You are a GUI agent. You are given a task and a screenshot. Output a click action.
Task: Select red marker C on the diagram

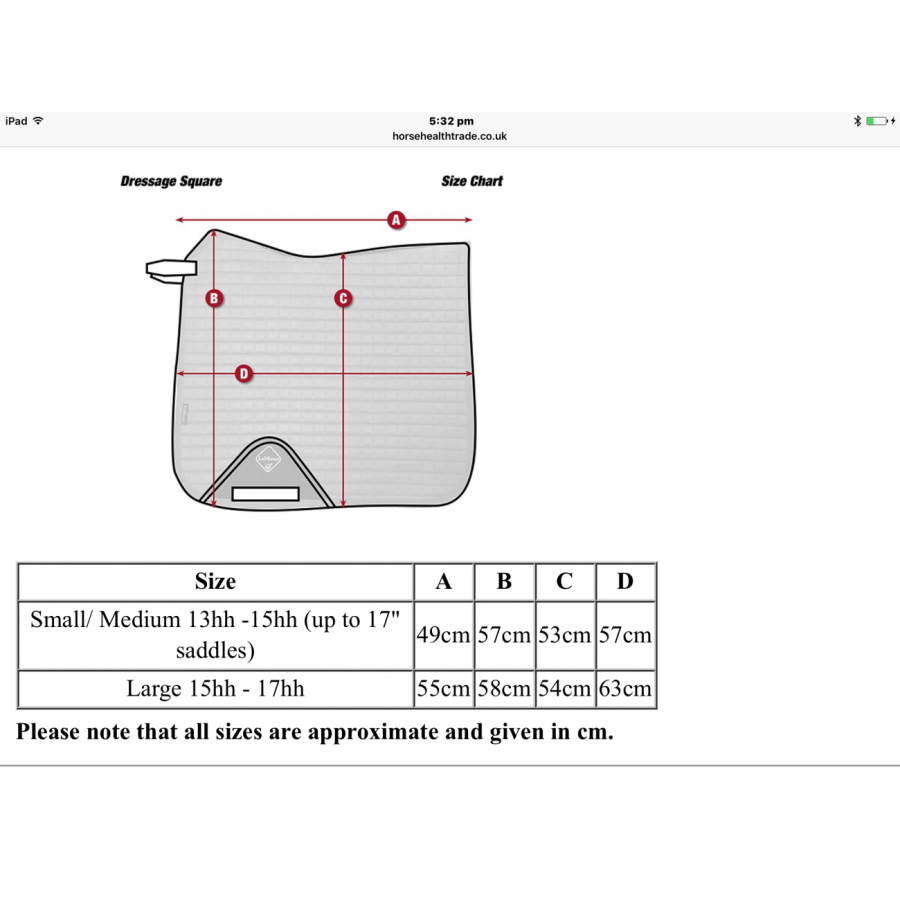(343, 297)
